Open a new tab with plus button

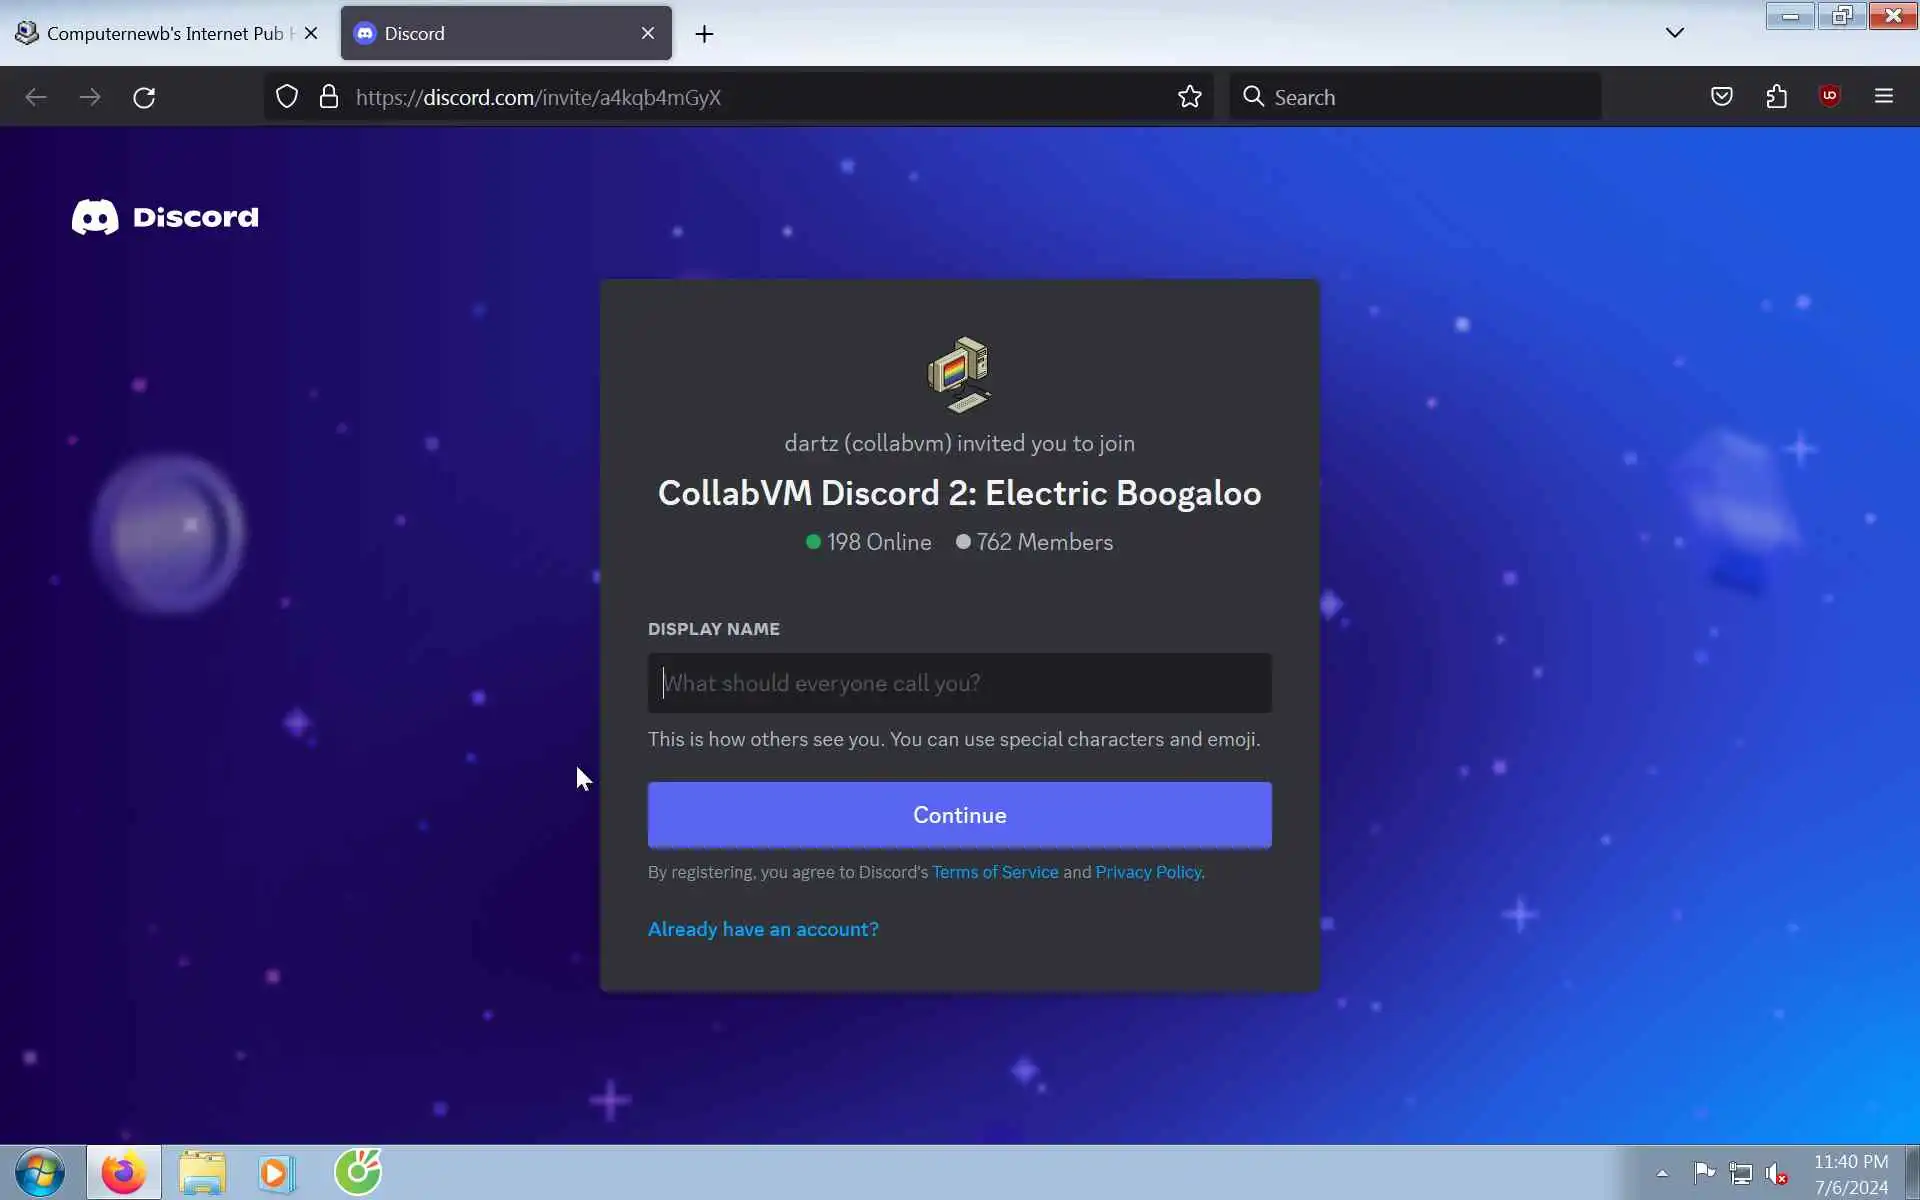point(704,34)
